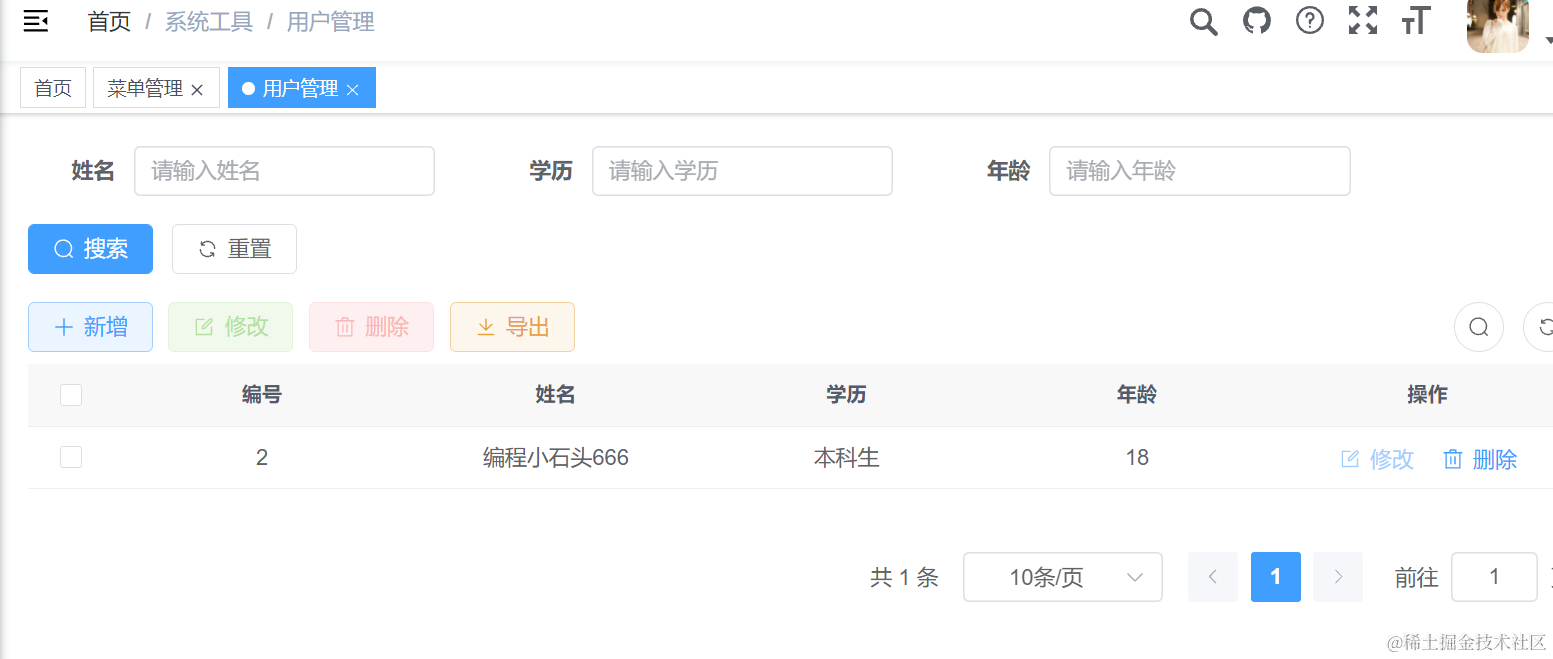Image resolution: width=1553 pixels, height=659 pixels.
Task: Click the blue 搜索 button
Action: coord(90,249)
